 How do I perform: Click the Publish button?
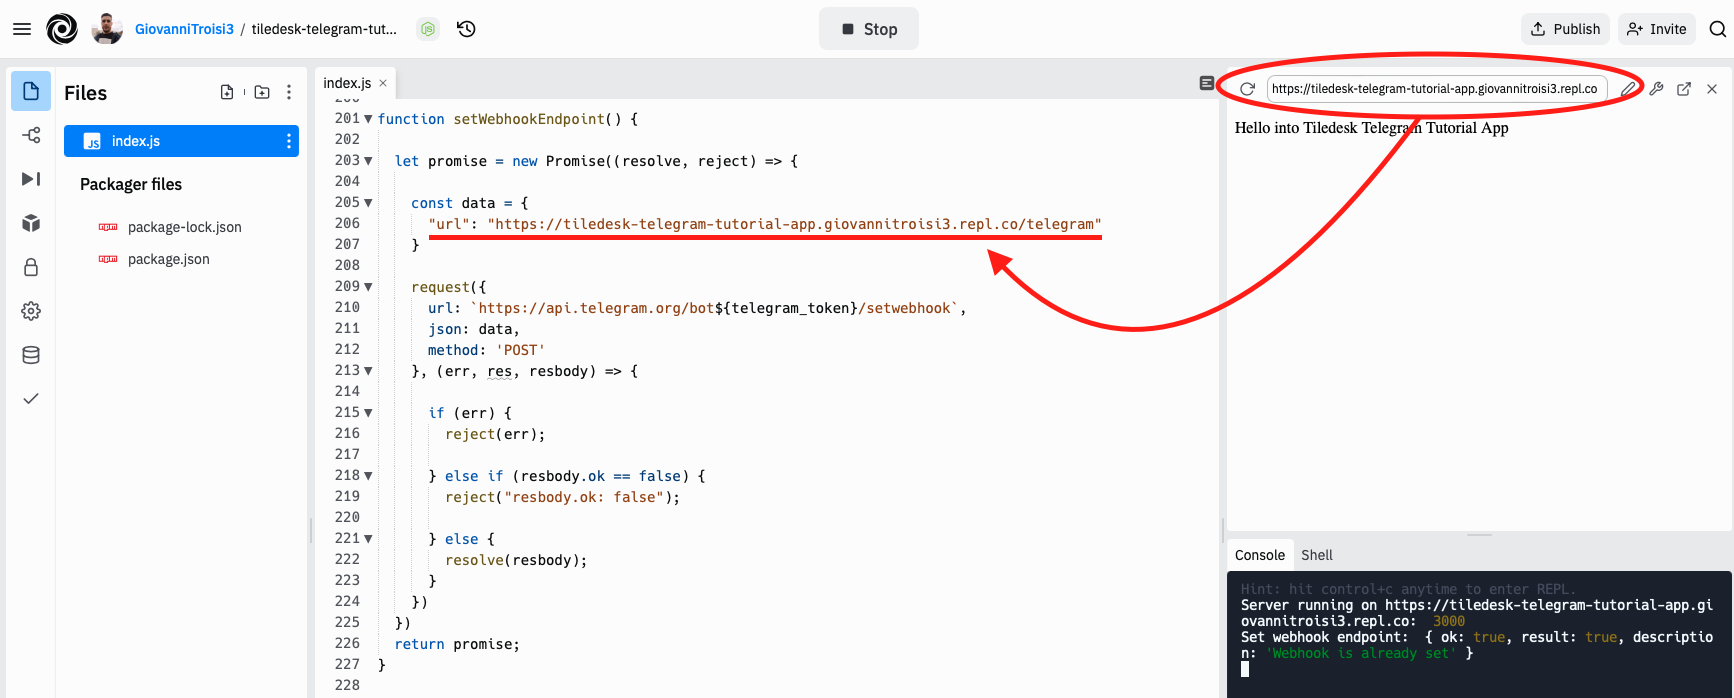pos(1565,29)
